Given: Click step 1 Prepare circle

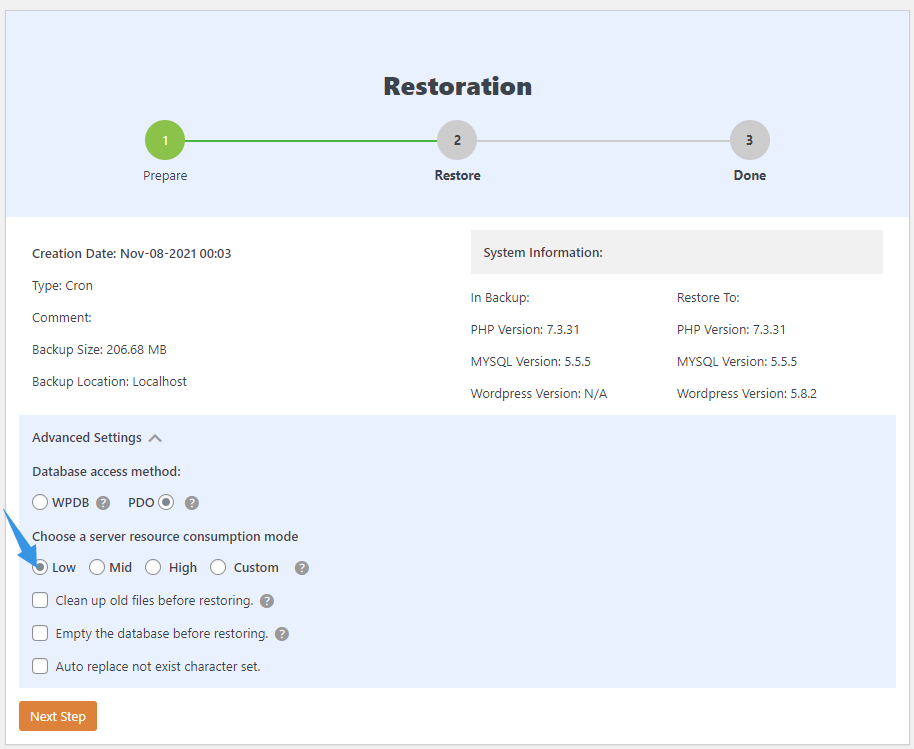Looking at the screenshot, I should (165, 140).
